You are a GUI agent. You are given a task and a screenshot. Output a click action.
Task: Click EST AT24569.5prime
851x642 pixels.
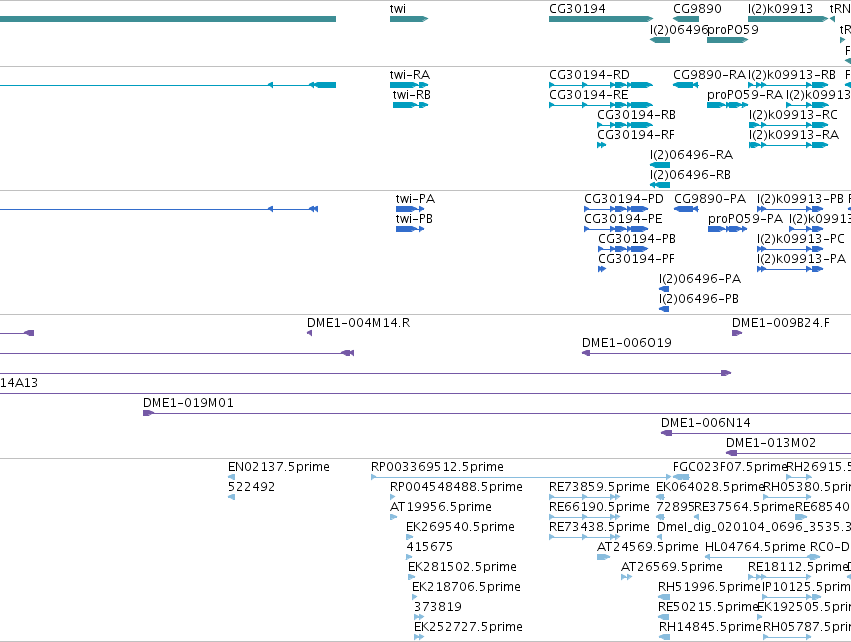[x=604, y=557]
